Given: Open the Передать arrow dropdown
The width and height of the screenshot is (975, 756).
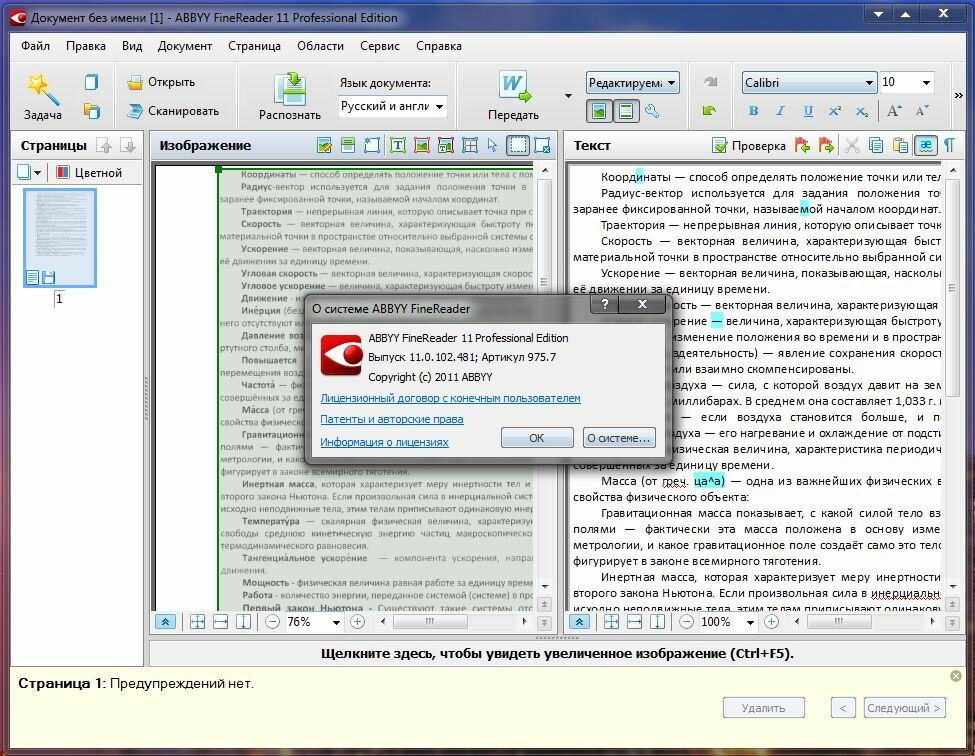Looking at the screenshot, I should tap(568, 96).
